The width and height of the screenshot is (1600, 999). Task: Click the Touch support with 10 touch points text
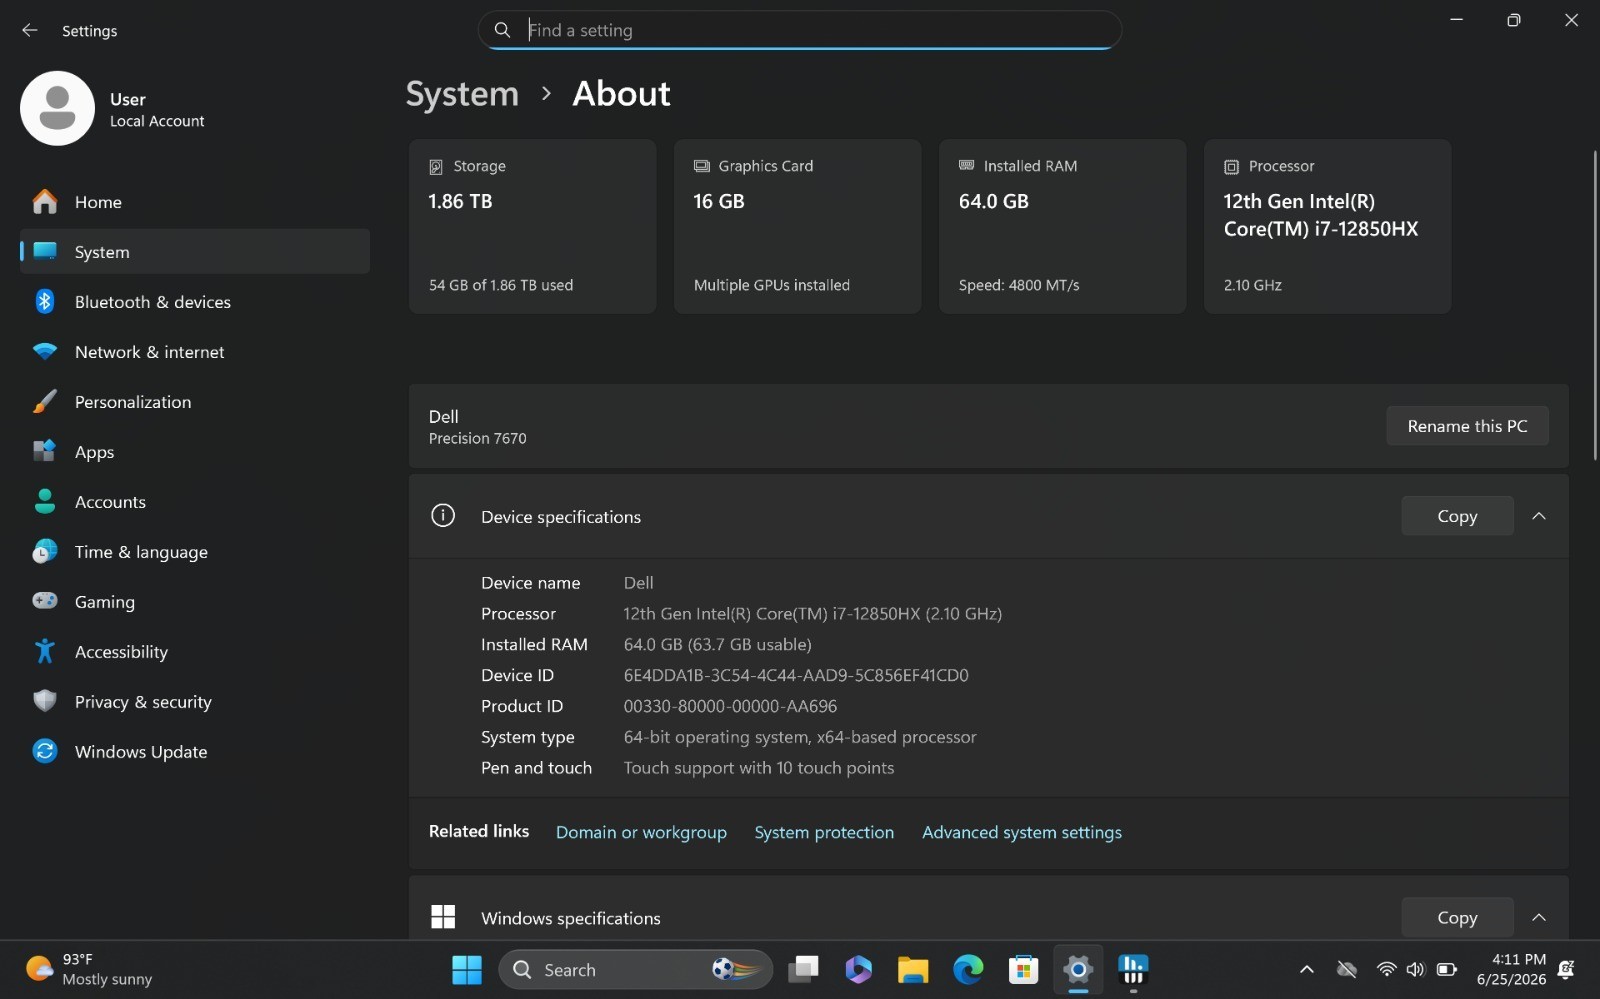[x=758, y=768]
